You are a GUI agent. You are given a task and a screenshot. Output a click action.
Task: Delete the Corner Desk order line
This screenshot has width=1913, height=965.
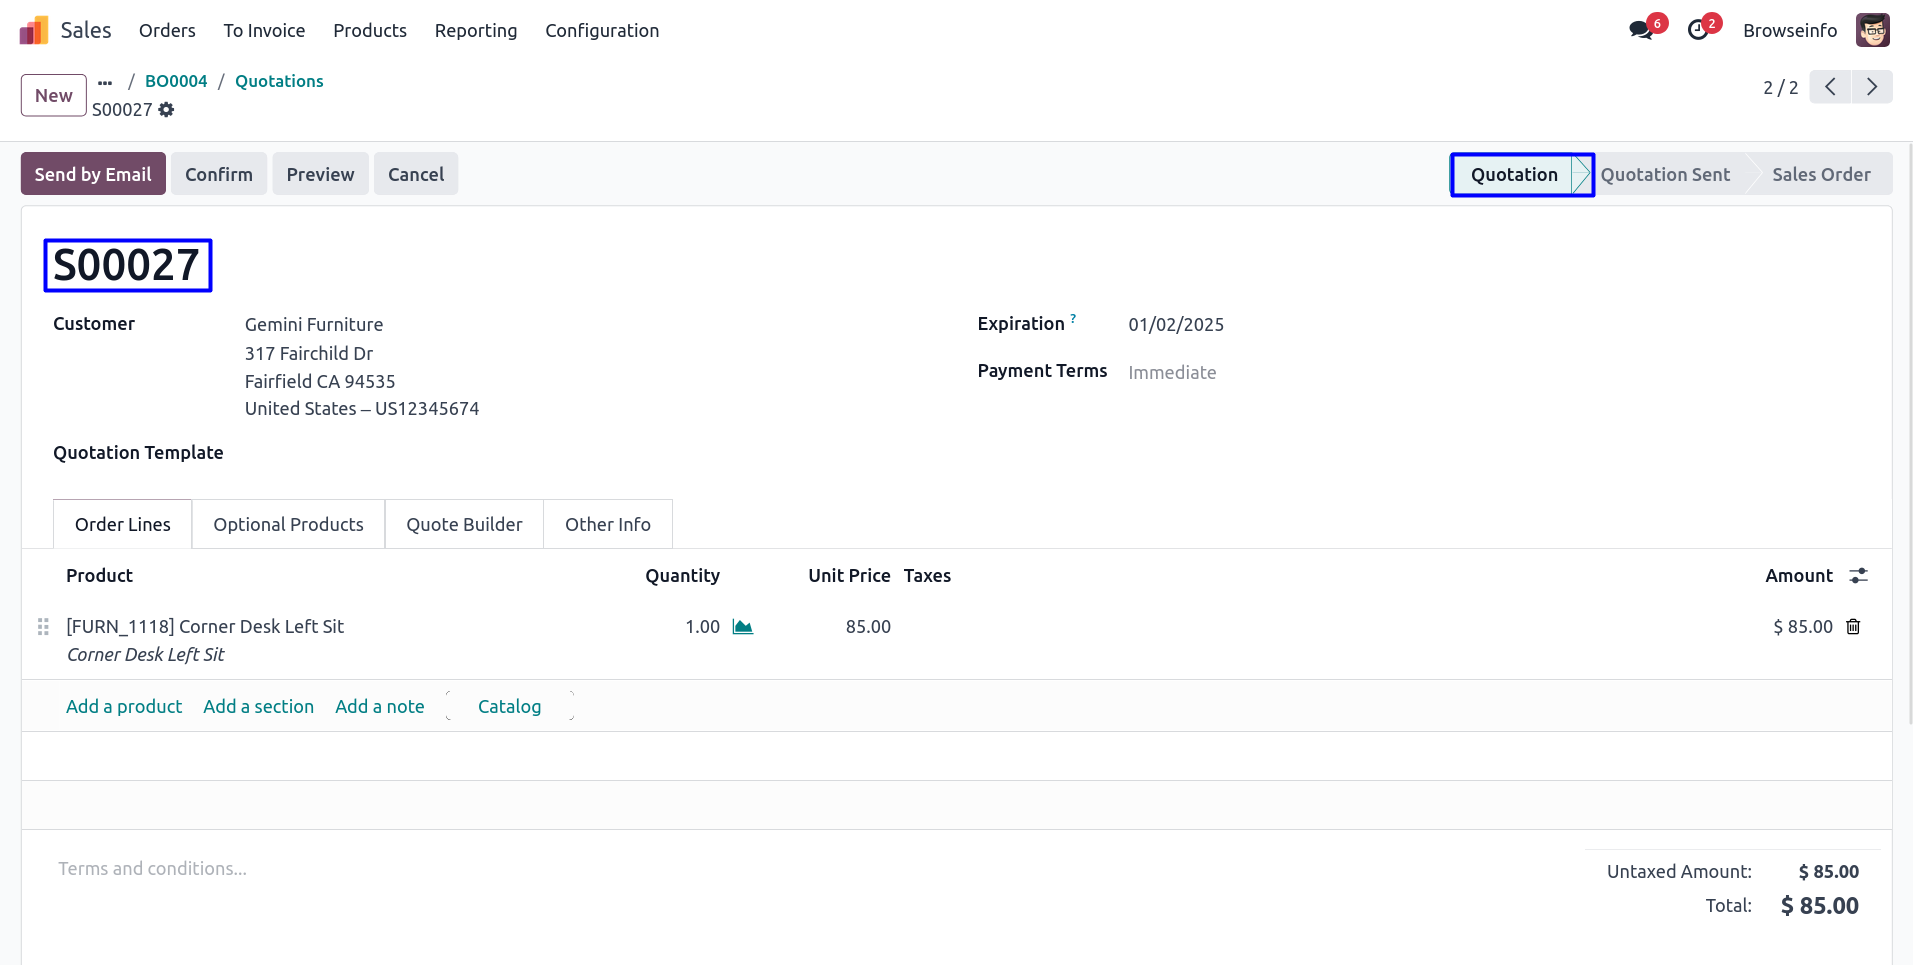tap(1853, 627)
